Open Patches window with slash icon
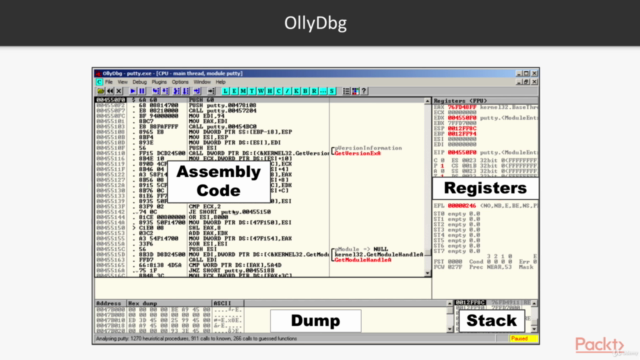 (x=287, y=91)
